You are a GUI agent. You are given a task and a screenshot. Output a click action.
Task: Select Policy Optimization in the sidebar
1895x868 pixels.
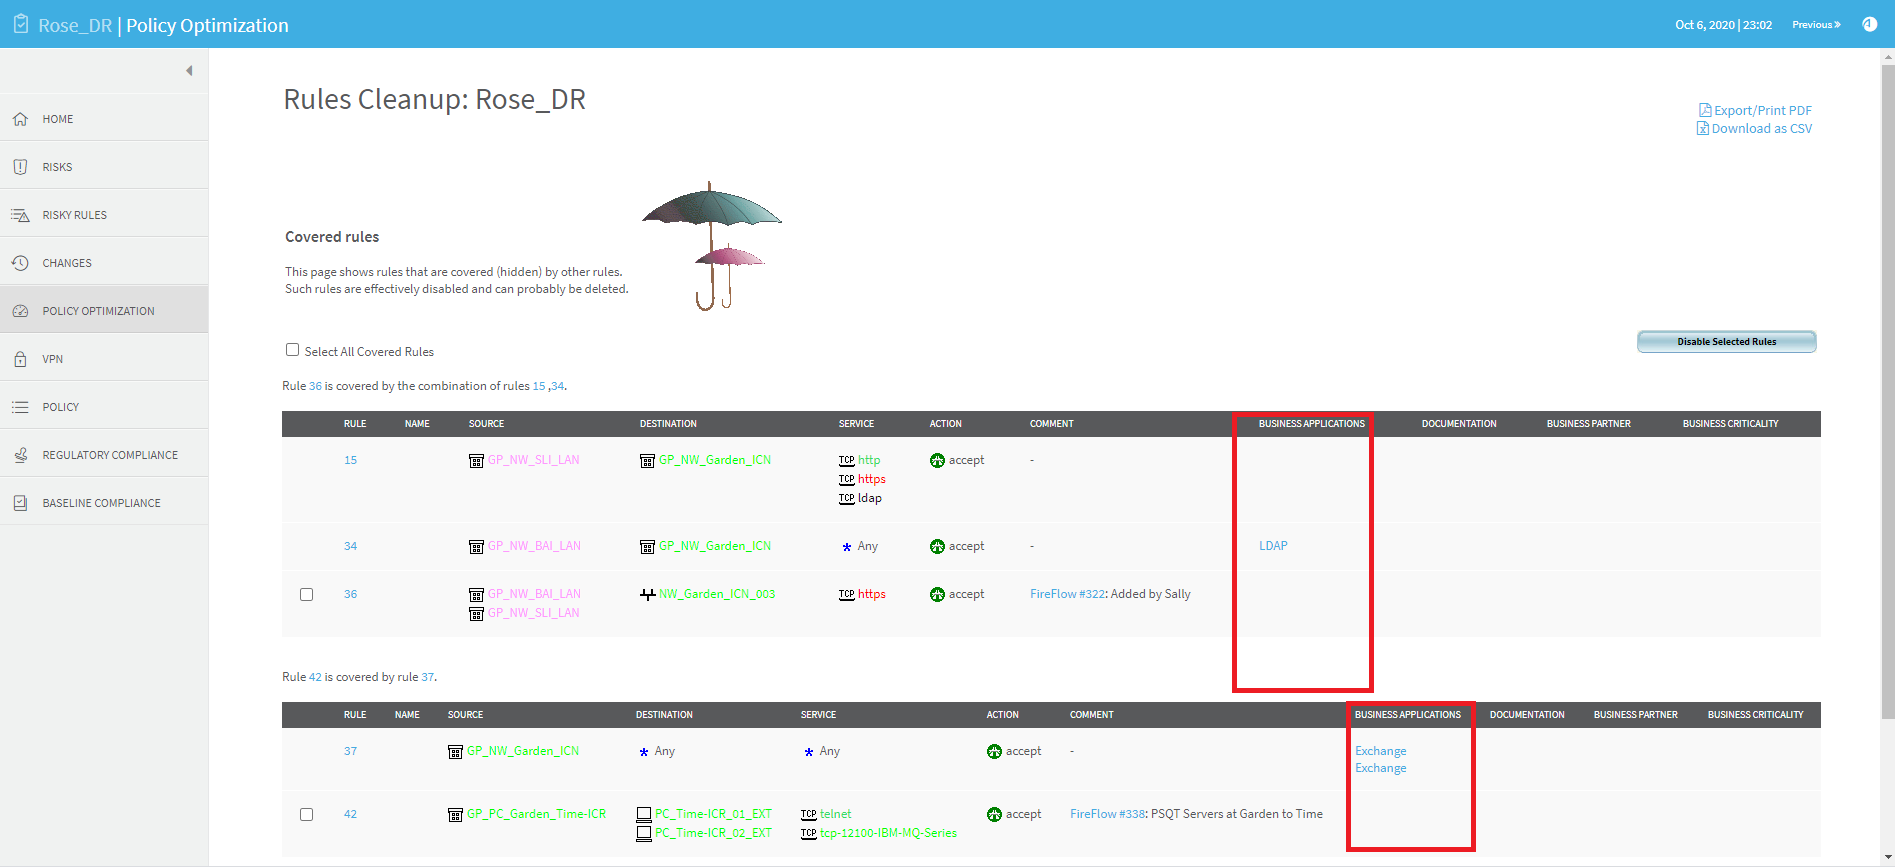98,311
